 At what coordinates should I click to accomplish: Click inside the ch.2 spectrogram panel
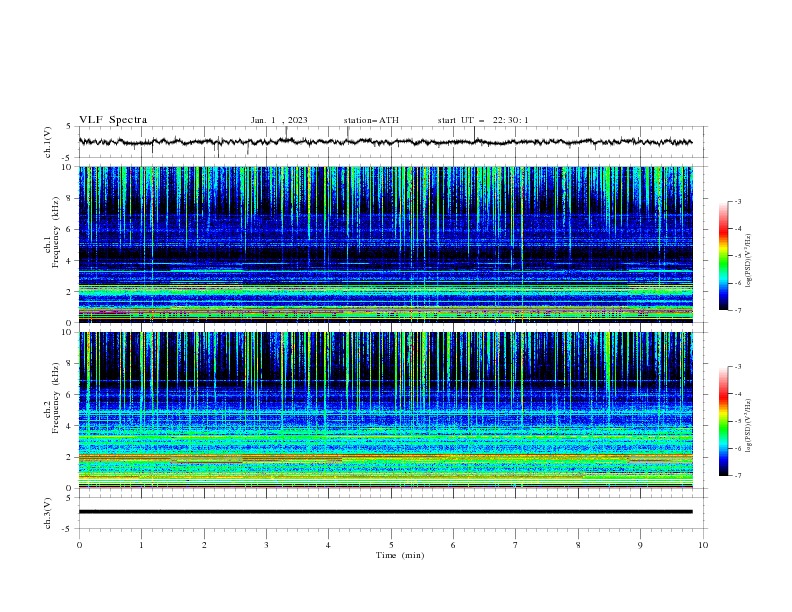point(385,410)
